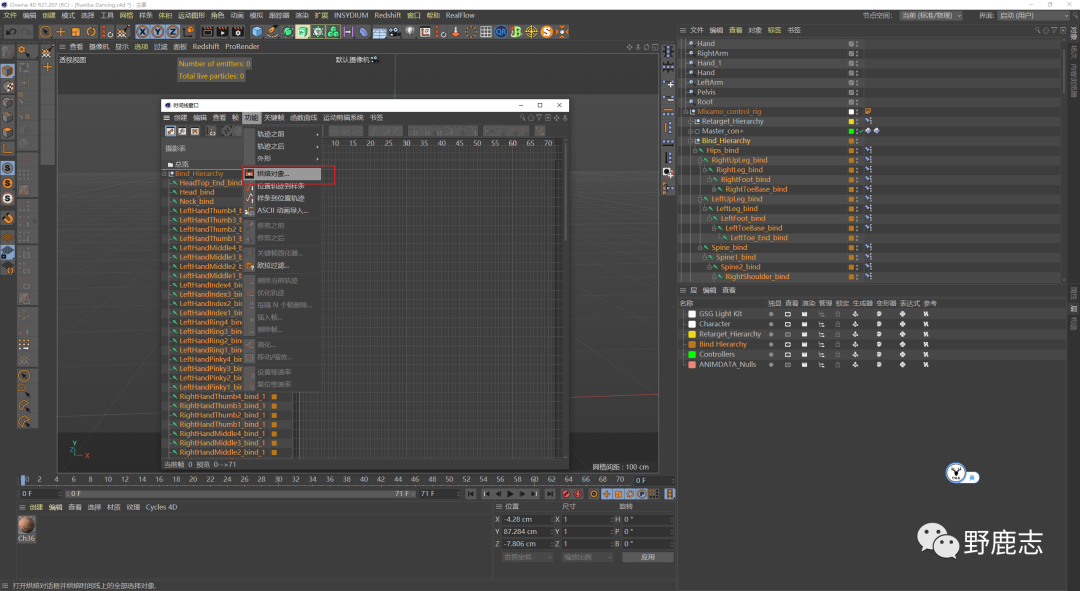Click the undo arrow icon in top toolbar
This screenshot has width=1080, height=591.
10,32
